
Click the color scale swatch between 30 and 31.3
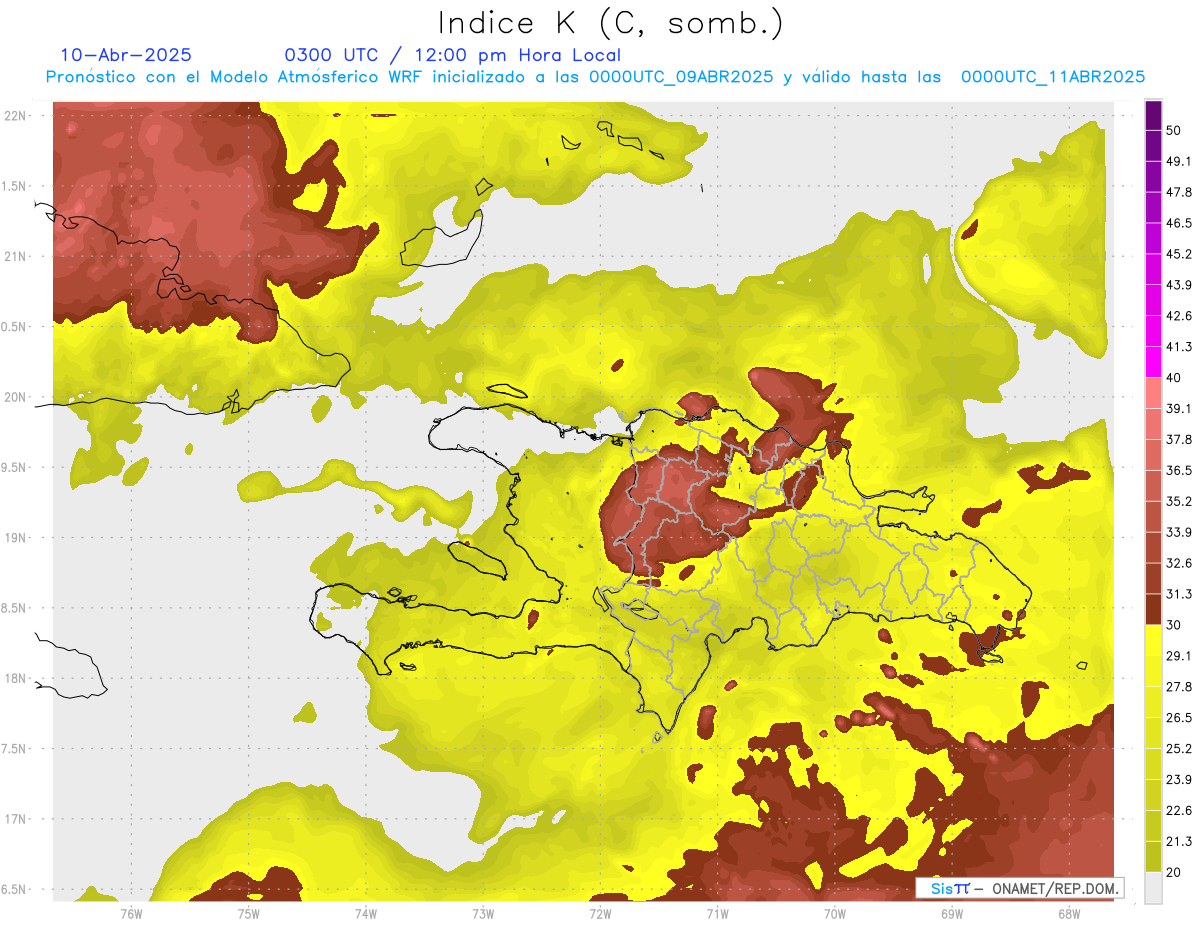click(1153, 609)
